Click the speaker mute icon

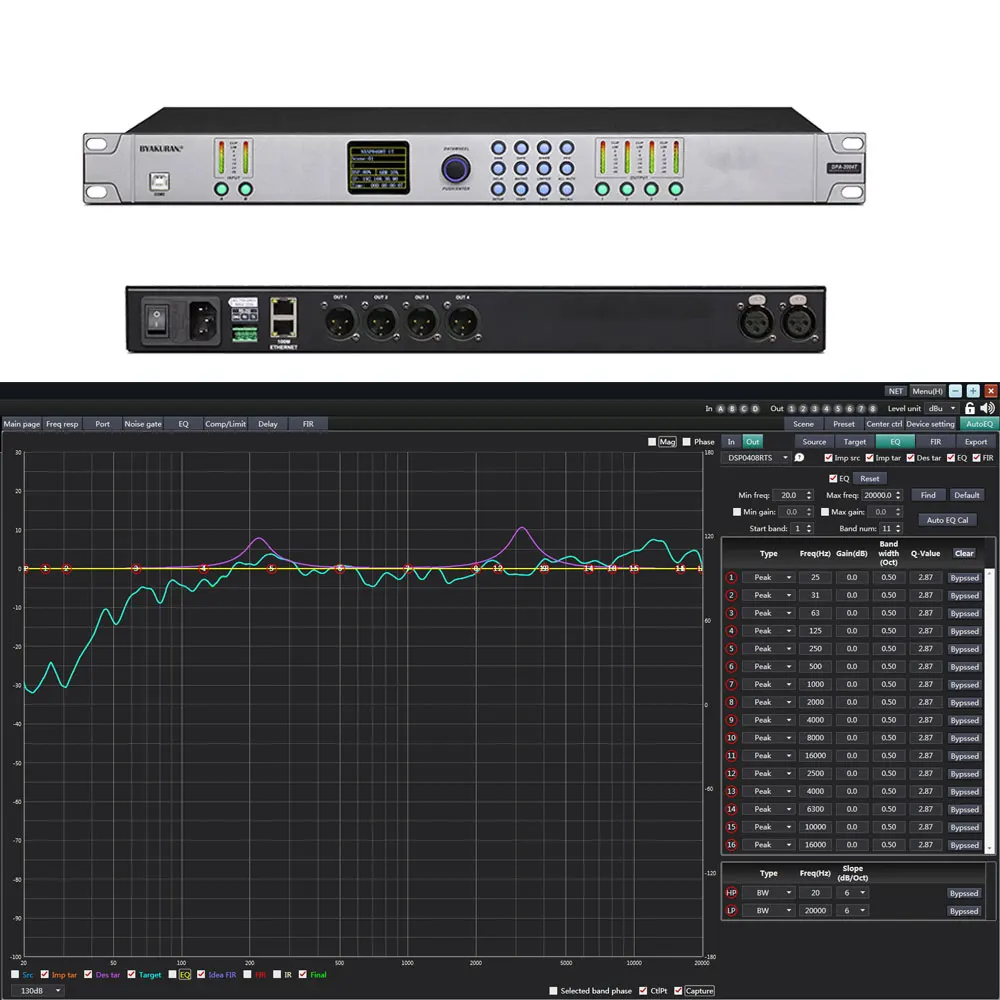[987, 408]
